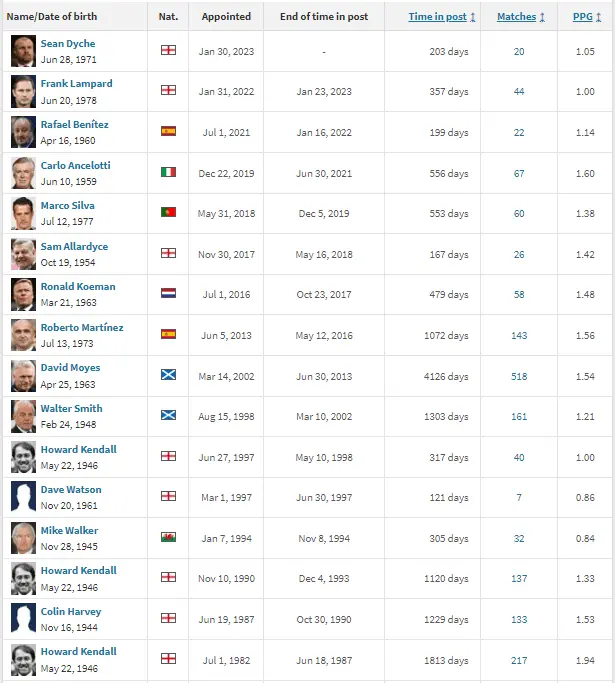Click the Portuguese flag beside Marco Silva
This screenshot has height=683, width=615.
pyautogui.click(x=168, y=213)
